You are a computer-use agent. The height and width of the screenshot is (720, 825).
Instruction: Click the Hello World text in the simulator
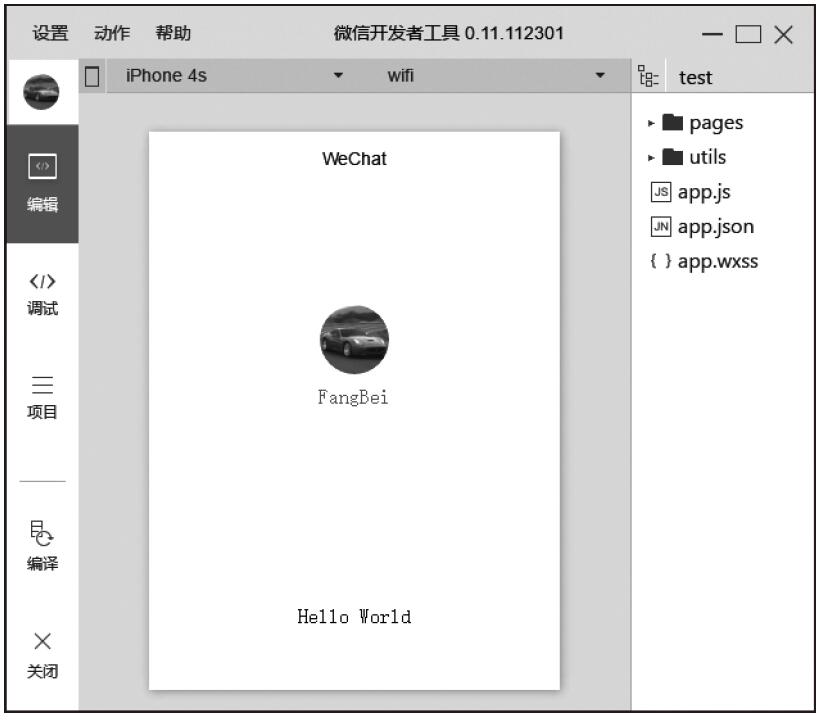pos(354,617)
